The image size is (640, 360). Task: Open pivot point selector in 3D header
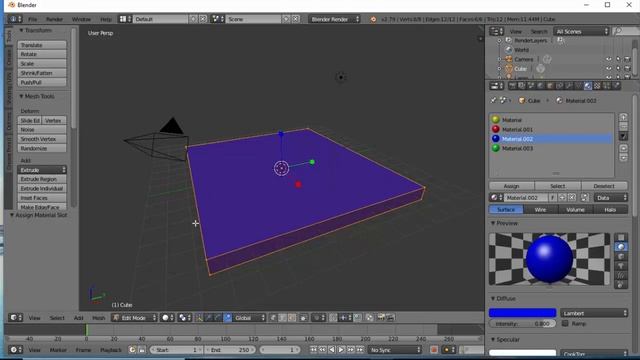184,318
